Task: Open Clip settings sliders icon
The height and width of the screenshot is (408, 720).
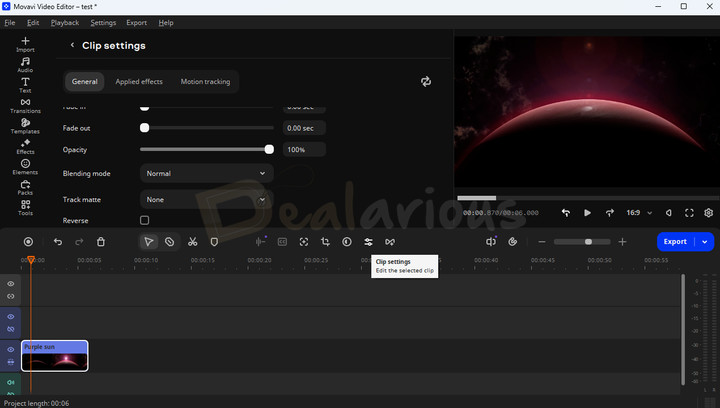Action: click(368, 242)
